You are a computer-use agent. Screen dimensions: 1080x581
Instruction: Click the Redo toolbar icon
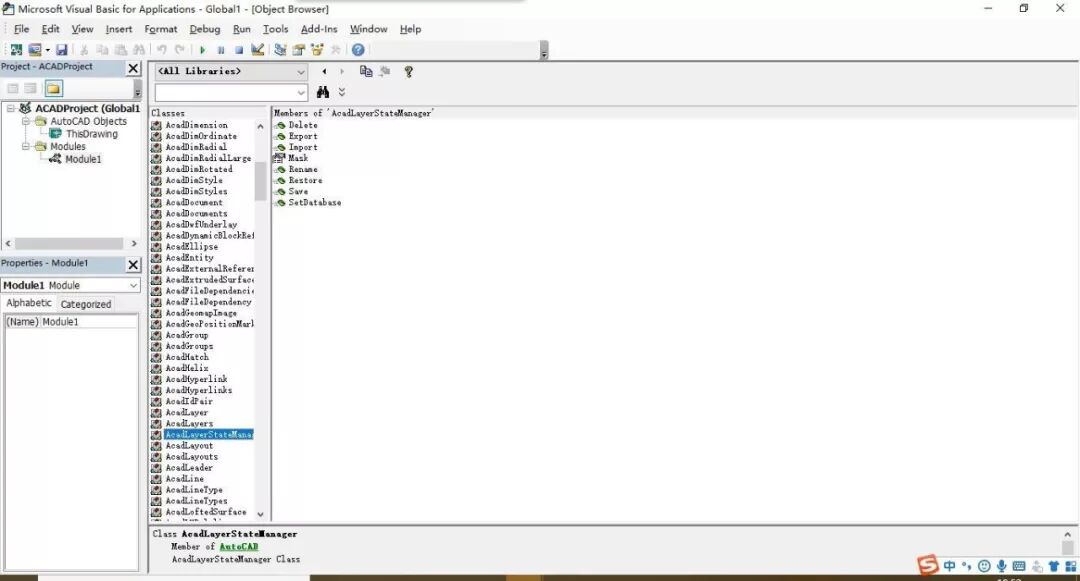point(180,50)
